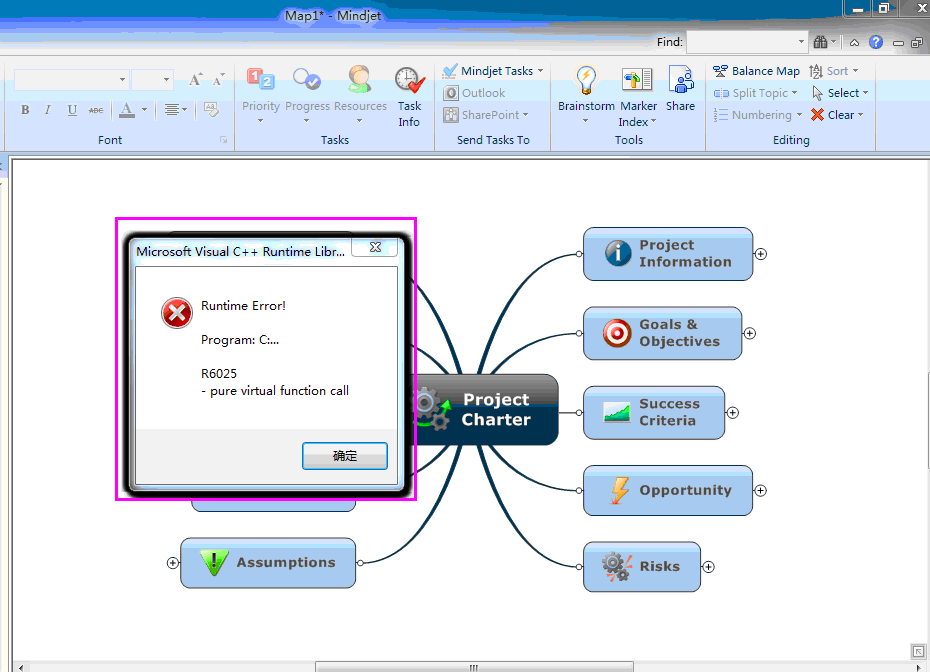Select the Project Charter central topic

point(486,409)
